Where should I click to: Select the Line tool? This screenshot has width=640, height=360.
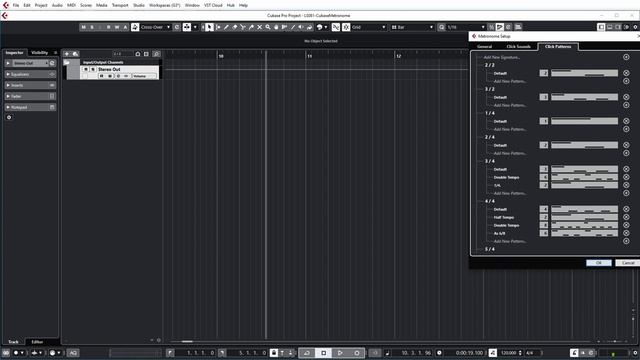(293, 27)
